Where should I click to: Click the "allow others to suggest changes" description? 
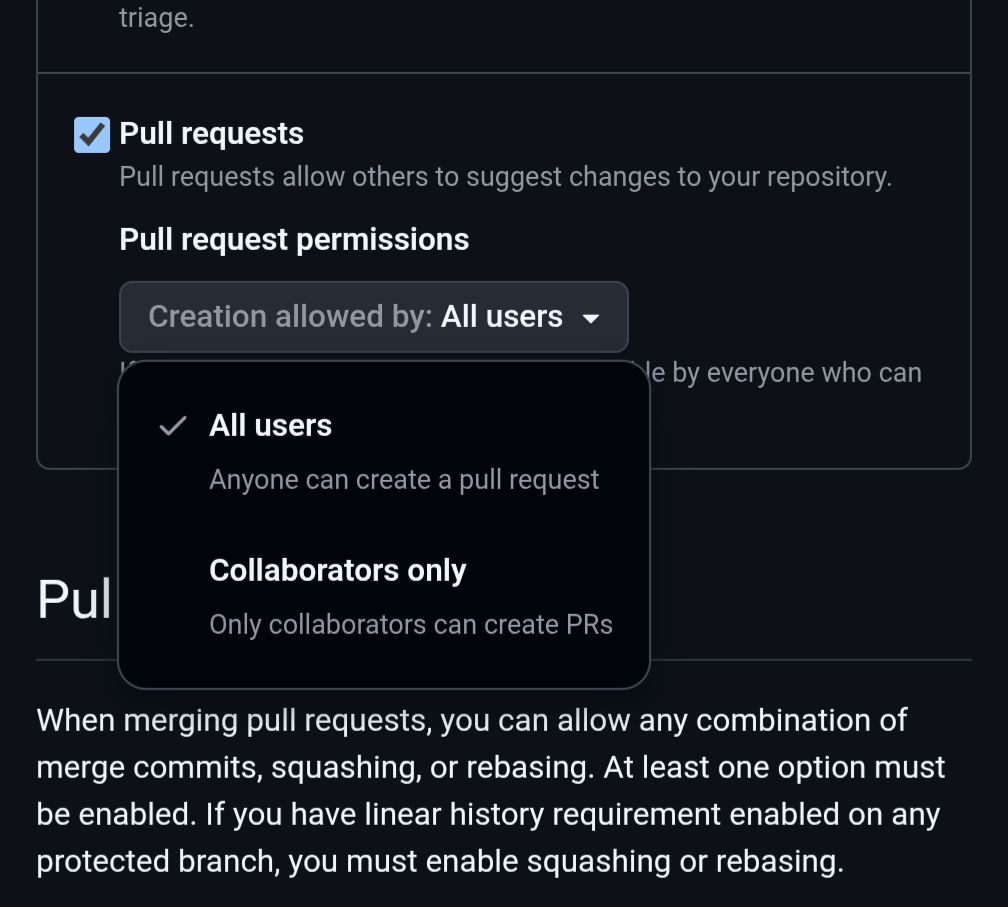coord(505,178)
